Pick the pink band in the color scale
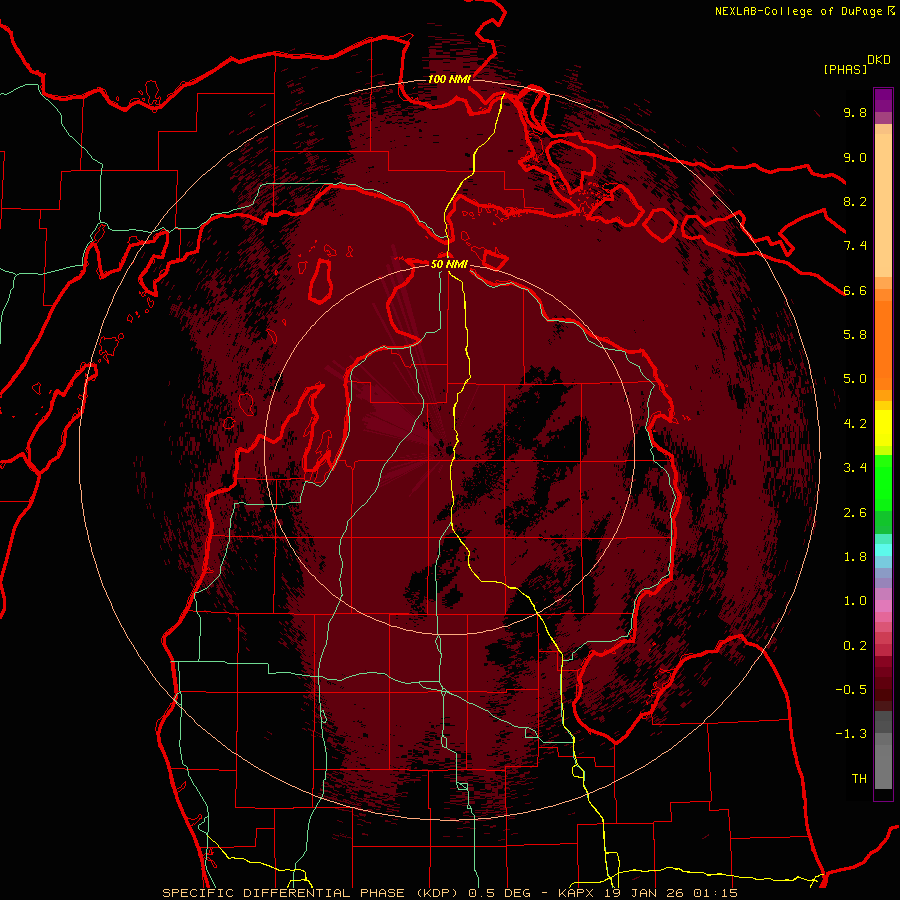 pos(883,606)
